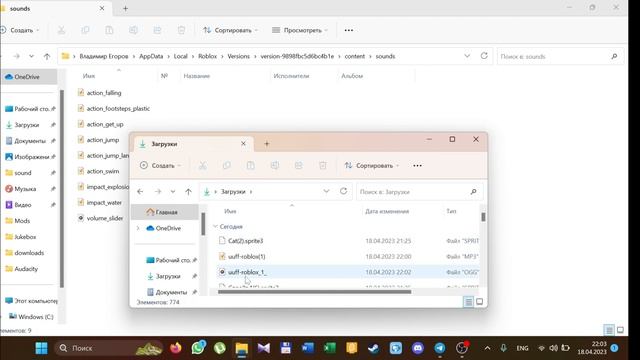Select file uuff-roblox_1_ in Загрузки
The image size is (640, 360).
pos(247,272)
